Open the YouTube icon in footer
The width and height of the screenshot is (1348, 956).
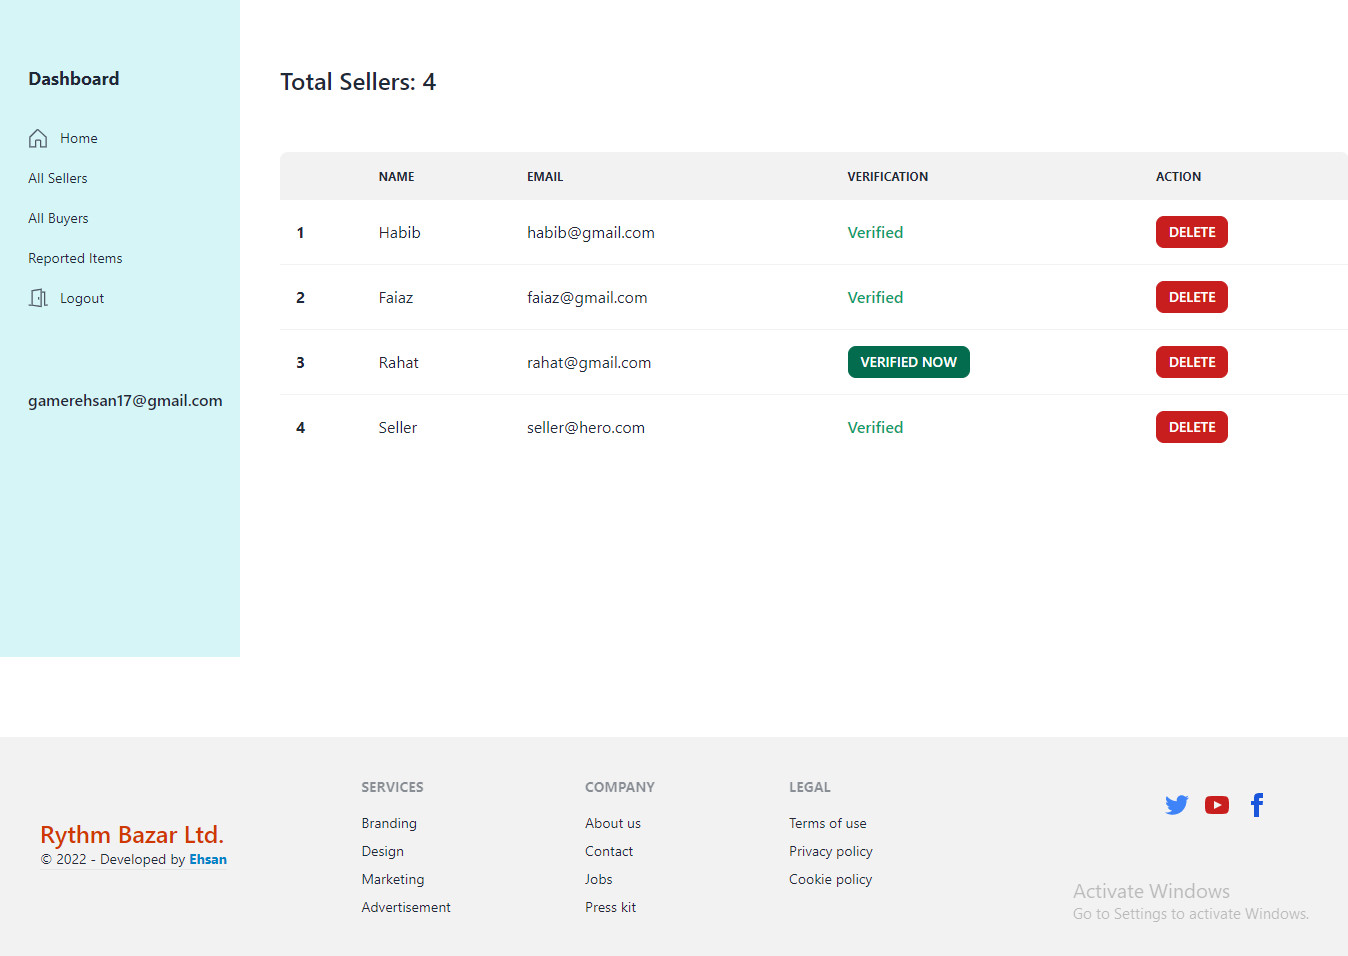(1216, 805)
